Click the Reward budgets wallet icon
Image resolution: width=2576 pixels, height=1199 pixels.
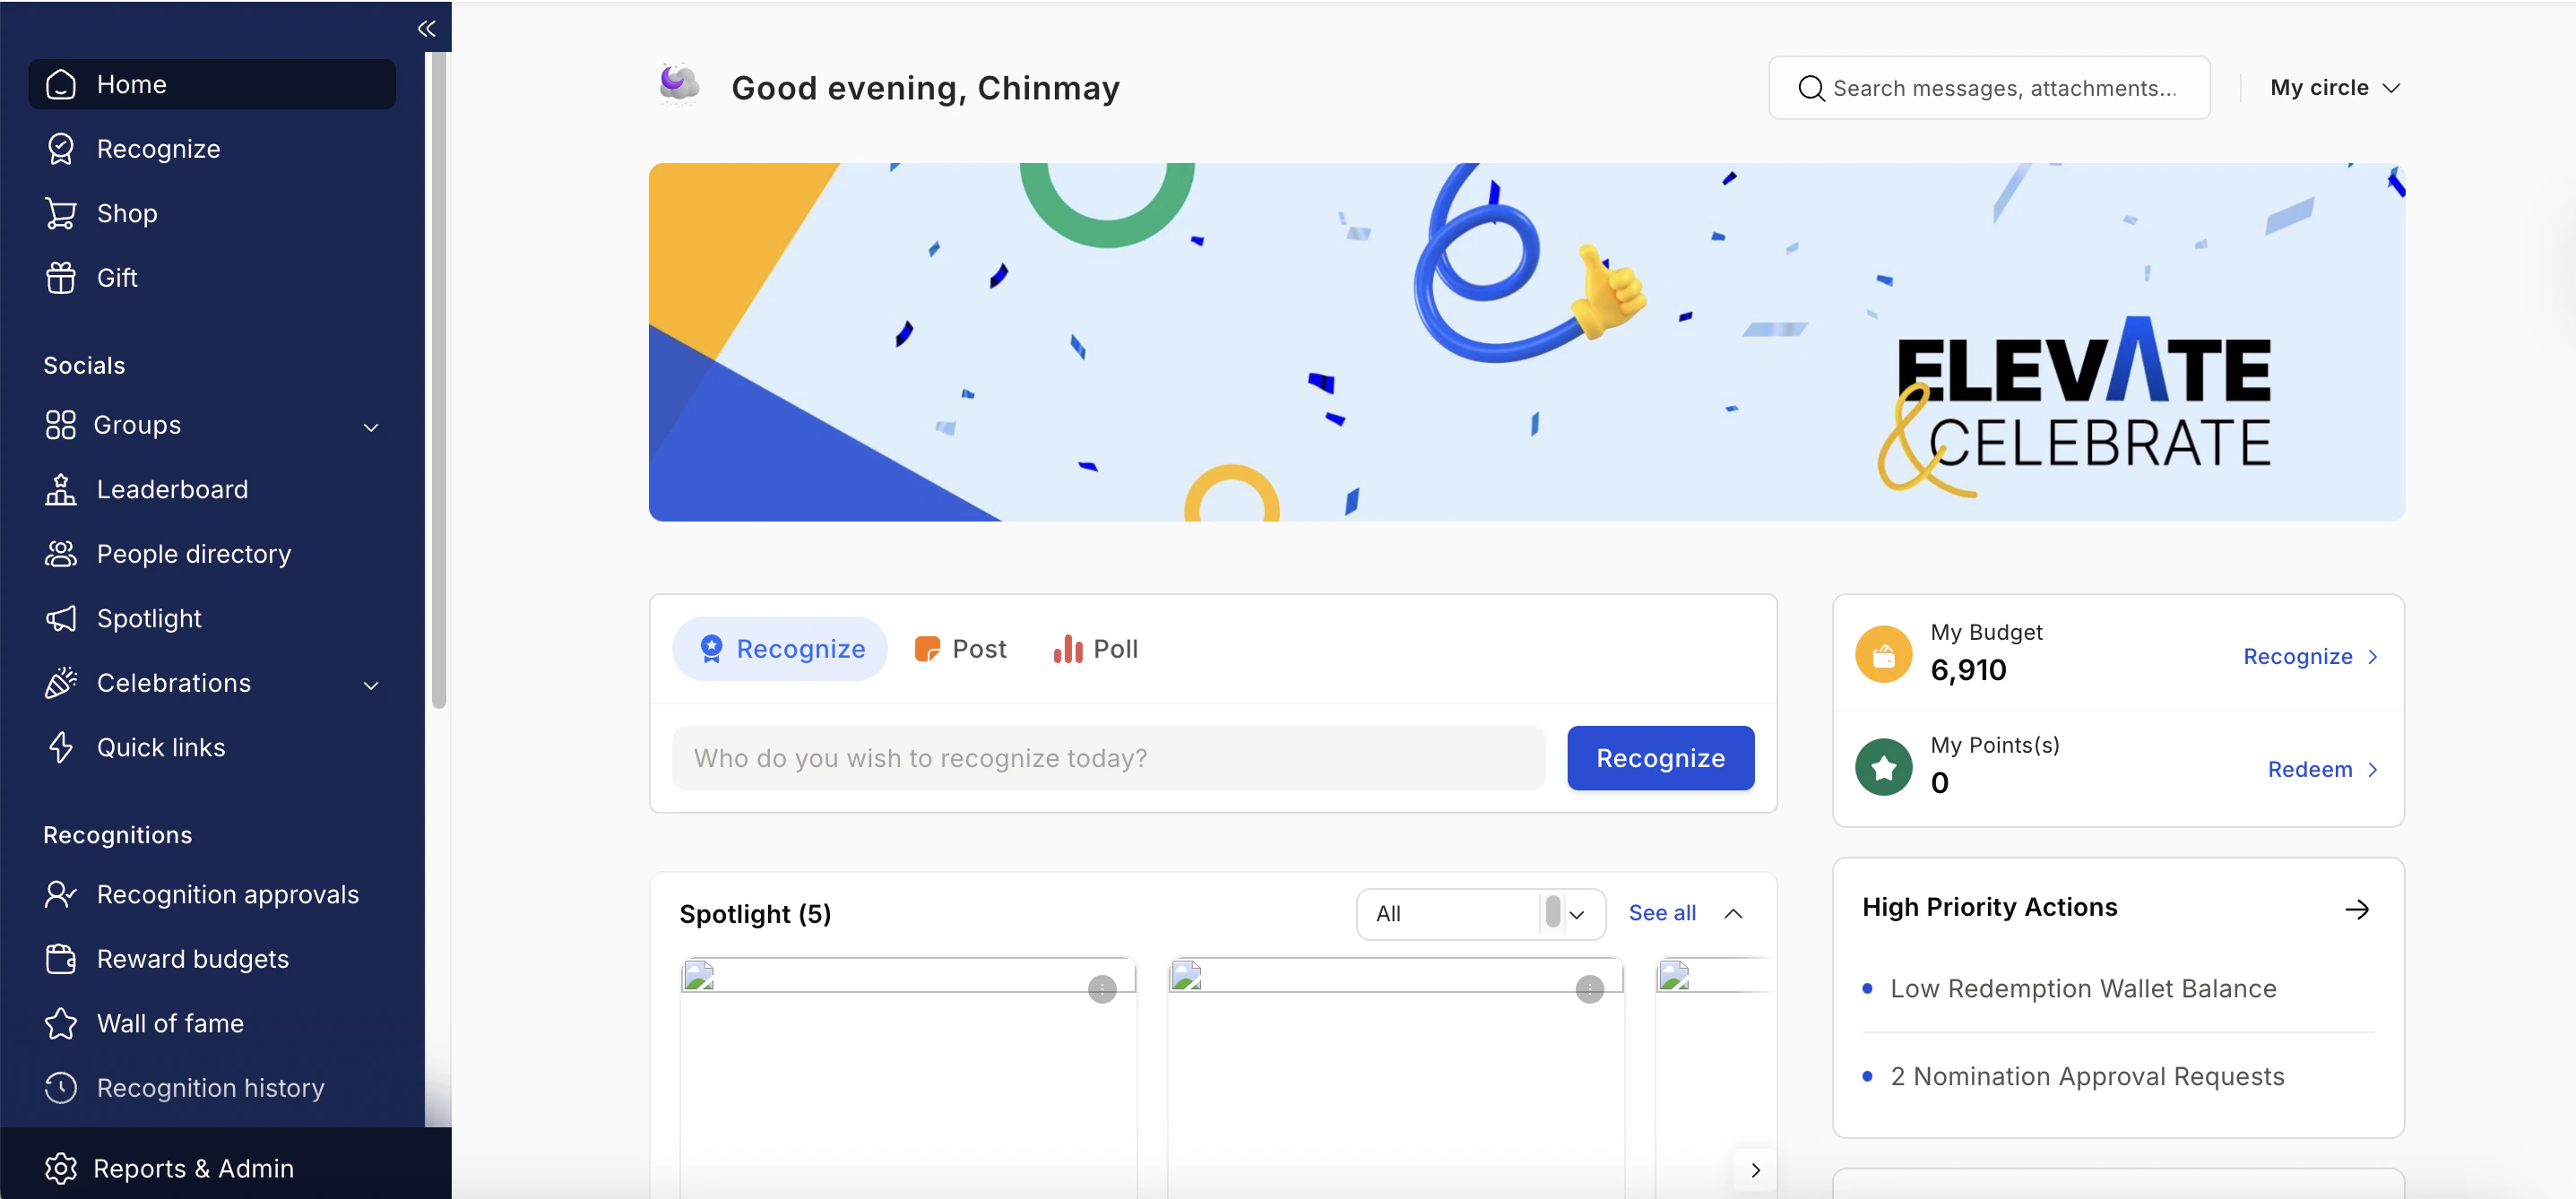[x=61, y=959]
